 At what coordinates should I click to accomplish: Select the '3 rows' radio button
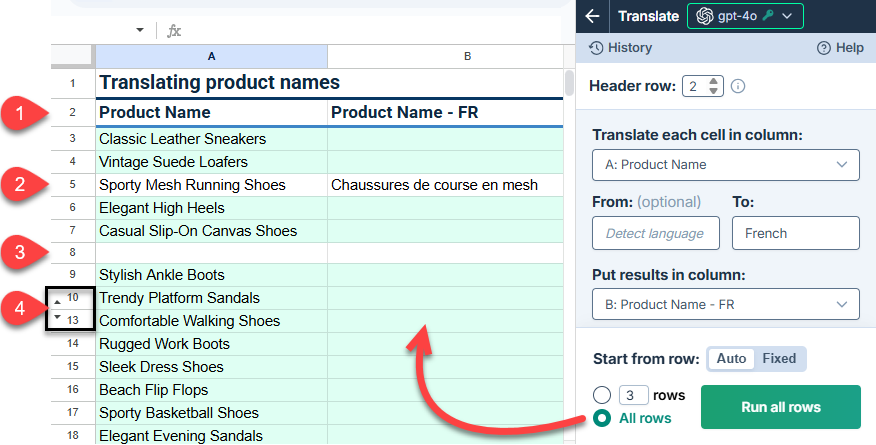click(x=602, y=395)
